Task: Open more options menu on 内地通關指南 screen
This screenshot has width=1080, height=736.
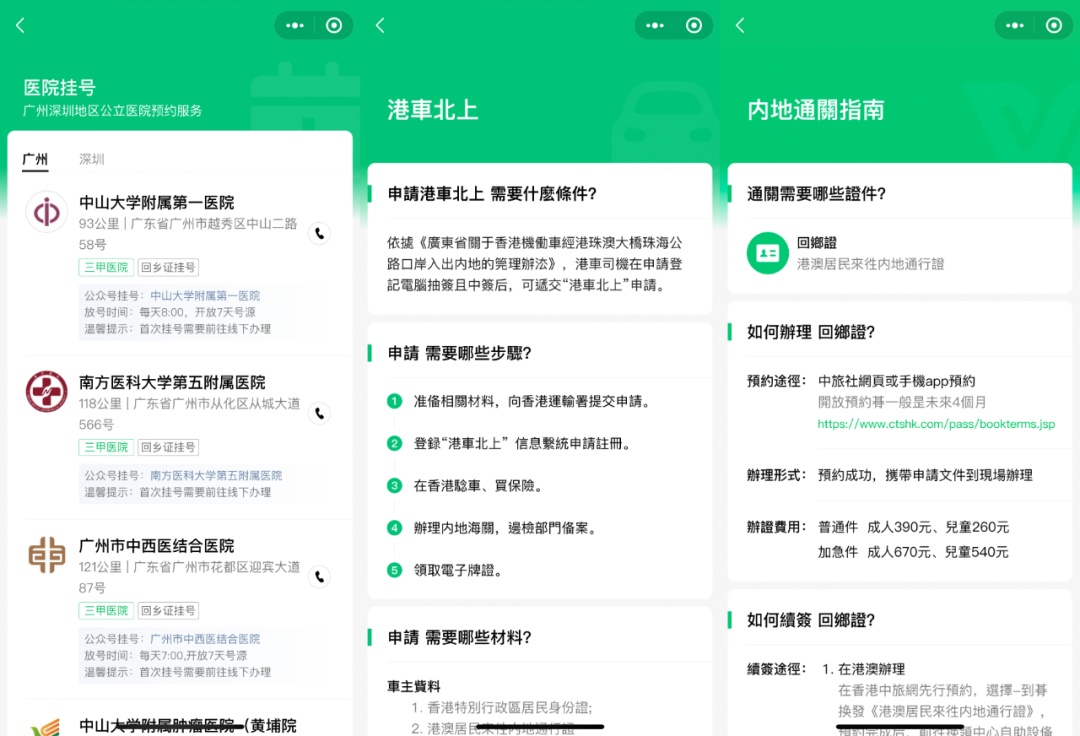Action: (1015, 25)
